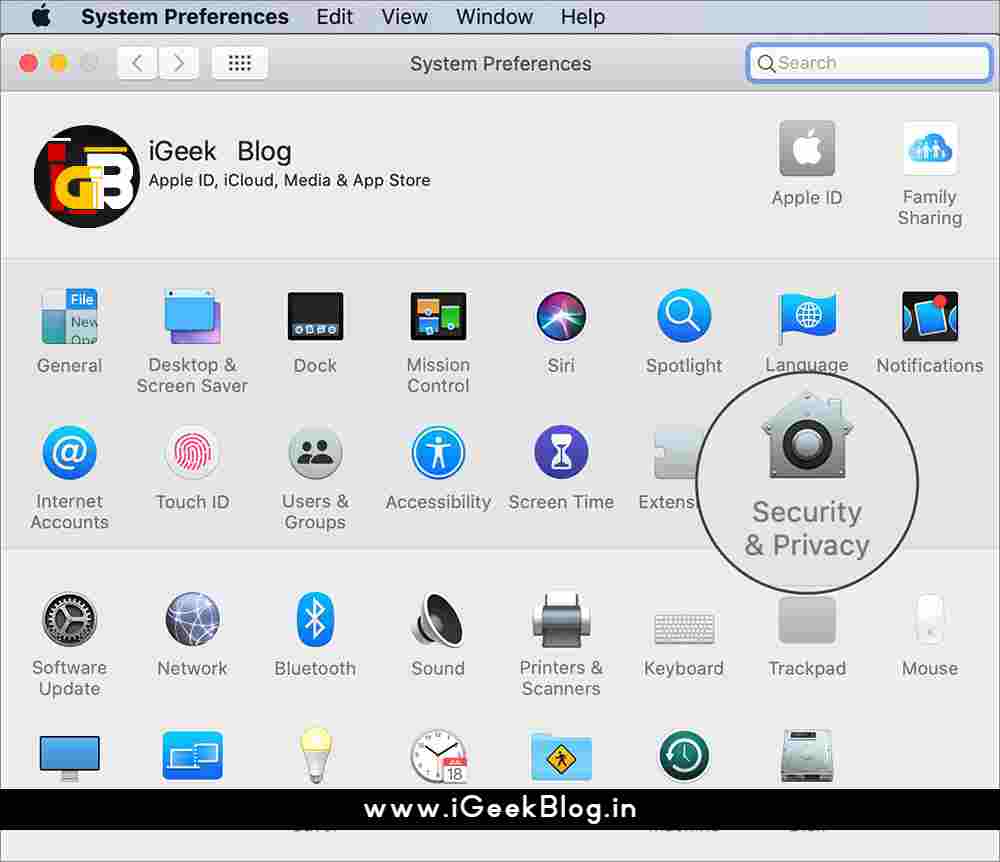Open Security & Privacy preferences
Viewport: 1000px width, 862px height.
pos(807,477)
